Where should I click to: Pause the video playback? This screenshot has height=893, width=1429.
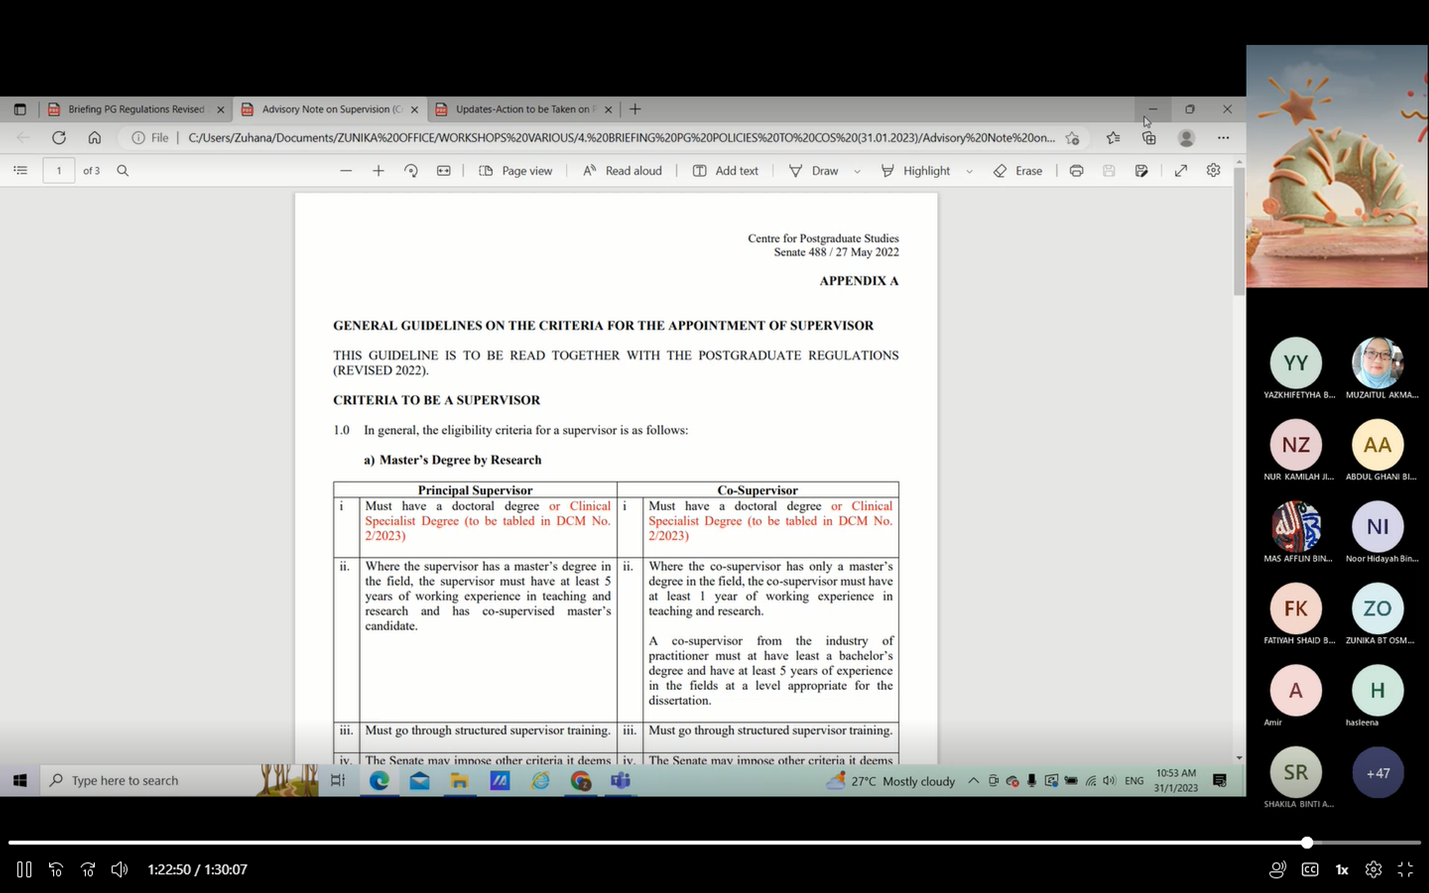point(24,869)
